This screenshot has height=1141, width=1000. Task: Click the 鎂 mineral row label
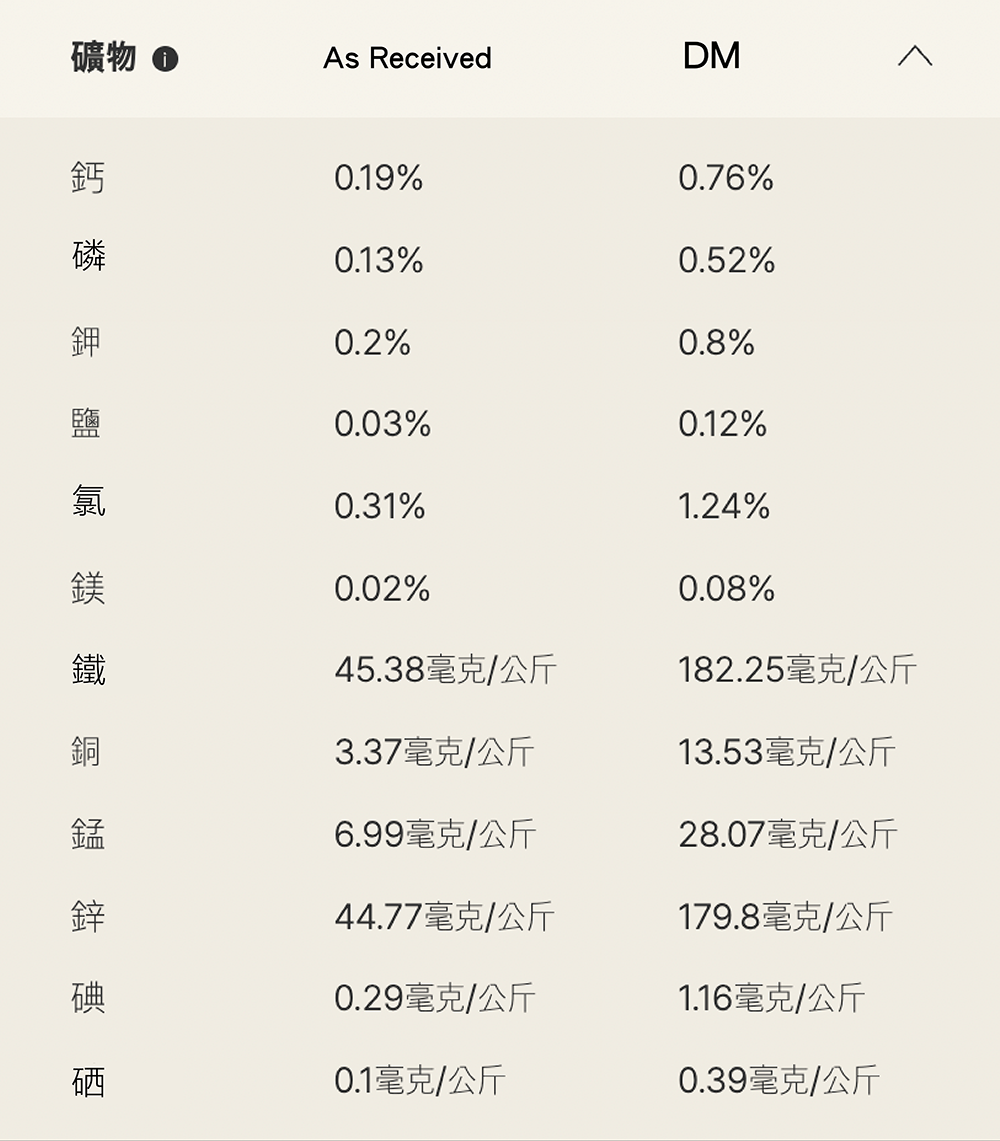(x=88, y=588)
